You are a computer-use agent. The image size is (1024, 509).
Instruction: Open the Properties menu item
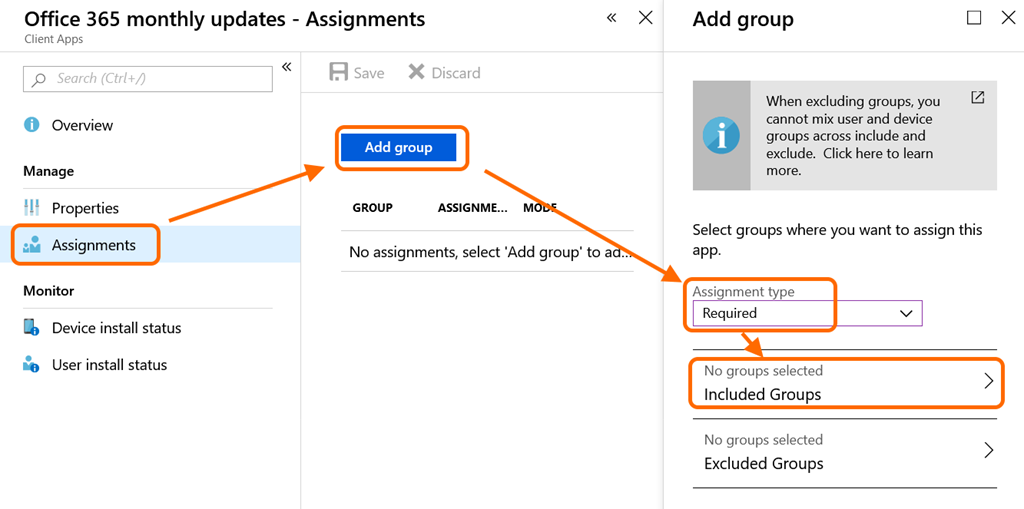click(x=85, y=208)
